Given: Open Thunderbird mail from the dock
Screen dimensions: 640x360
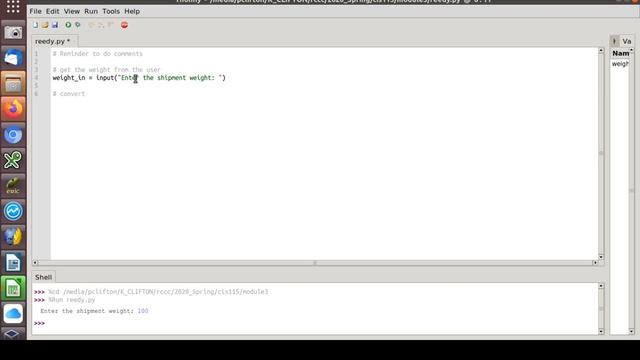Looking at the screenshot, I should point(13,58).
